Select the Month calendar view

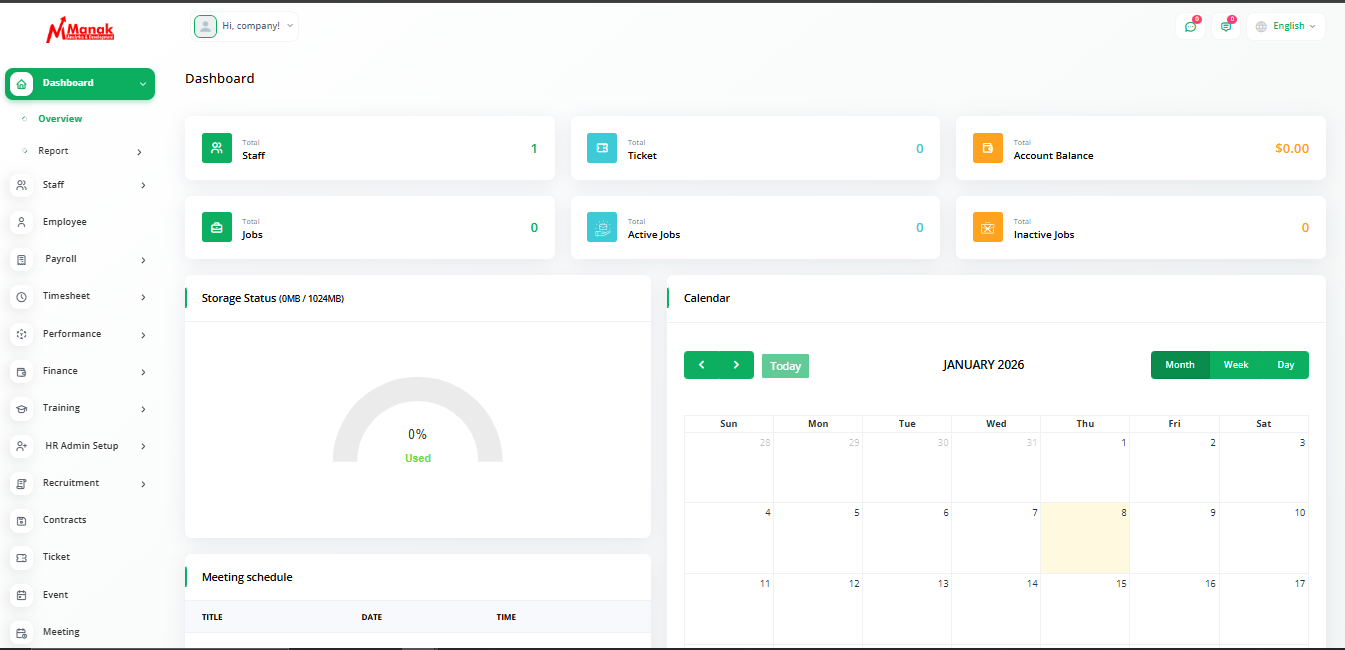(1180, 365)
